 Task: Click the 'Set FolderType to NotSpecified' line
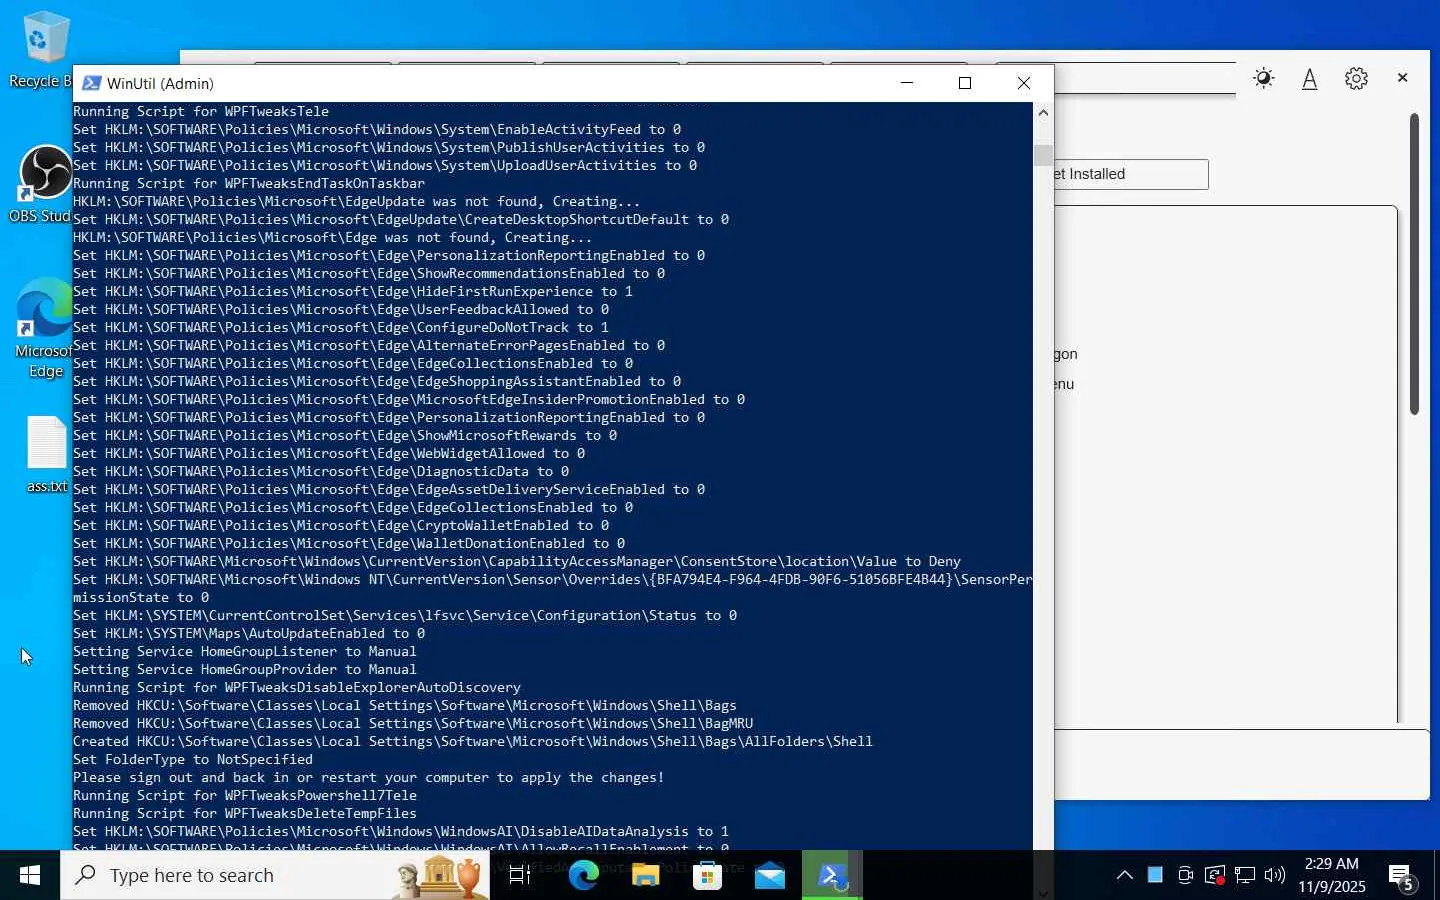coord(193,759)
